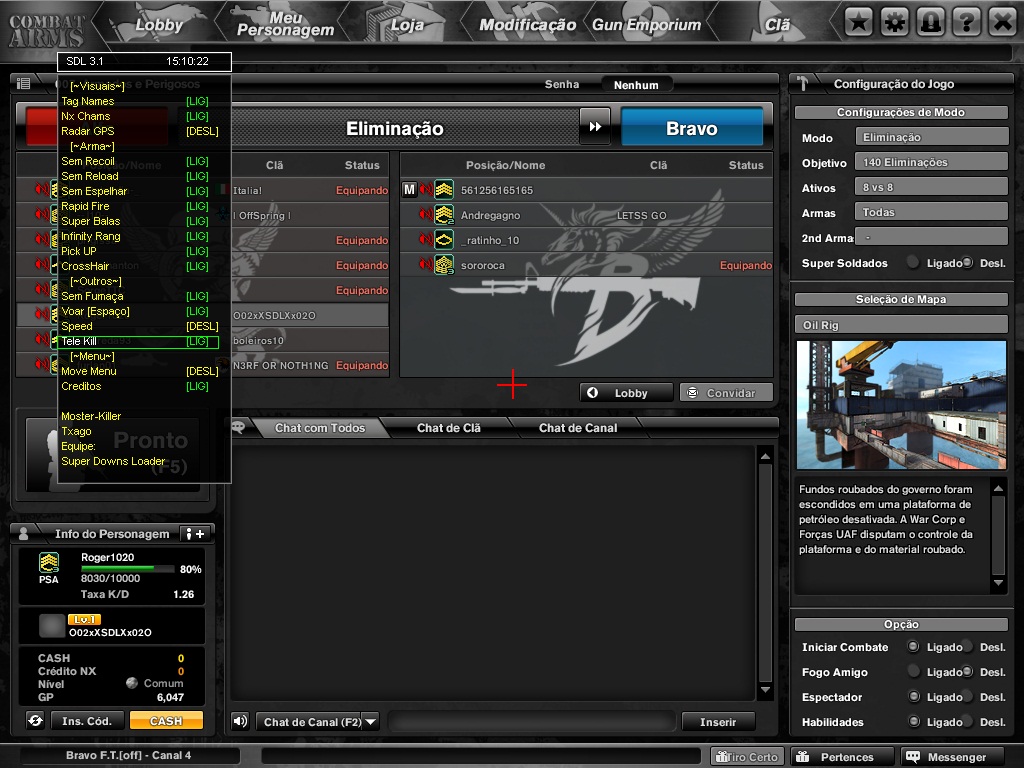Set Super Soldados to Ligado
This screenshot has height=768, width=1024.
tap(913, 263)
